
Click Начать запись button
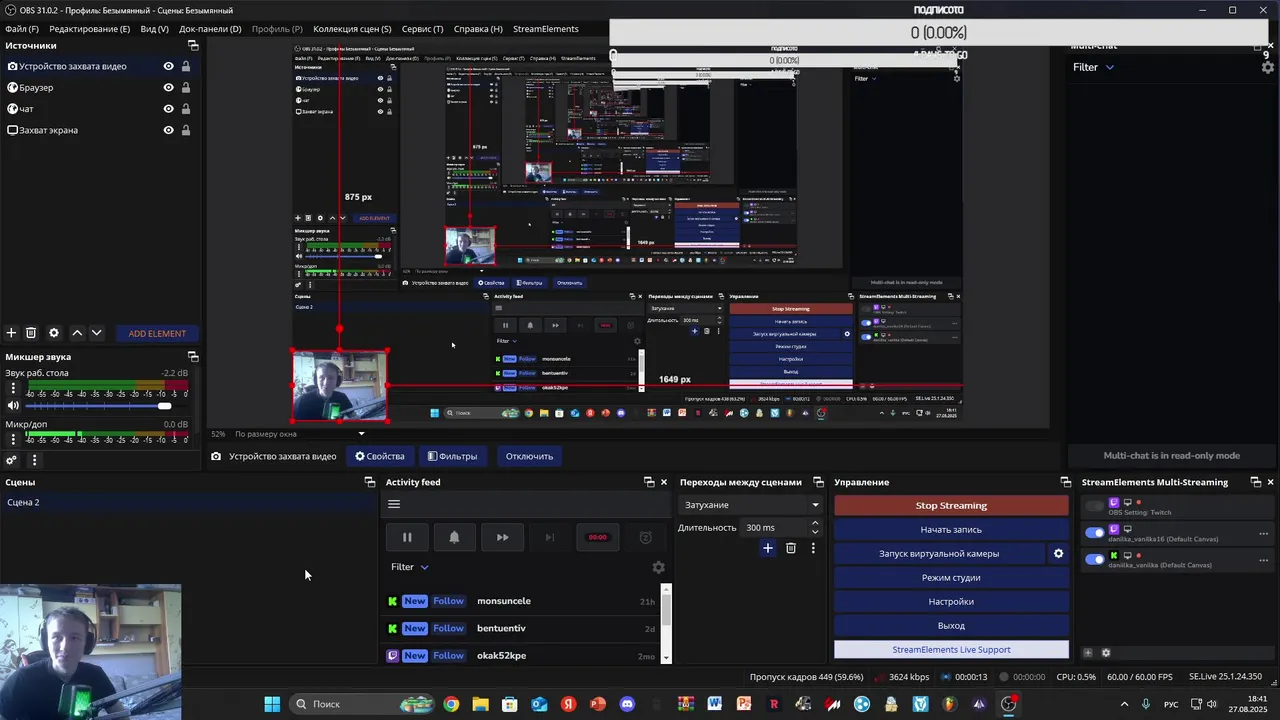pyautogui.click(x=951, y=529)
